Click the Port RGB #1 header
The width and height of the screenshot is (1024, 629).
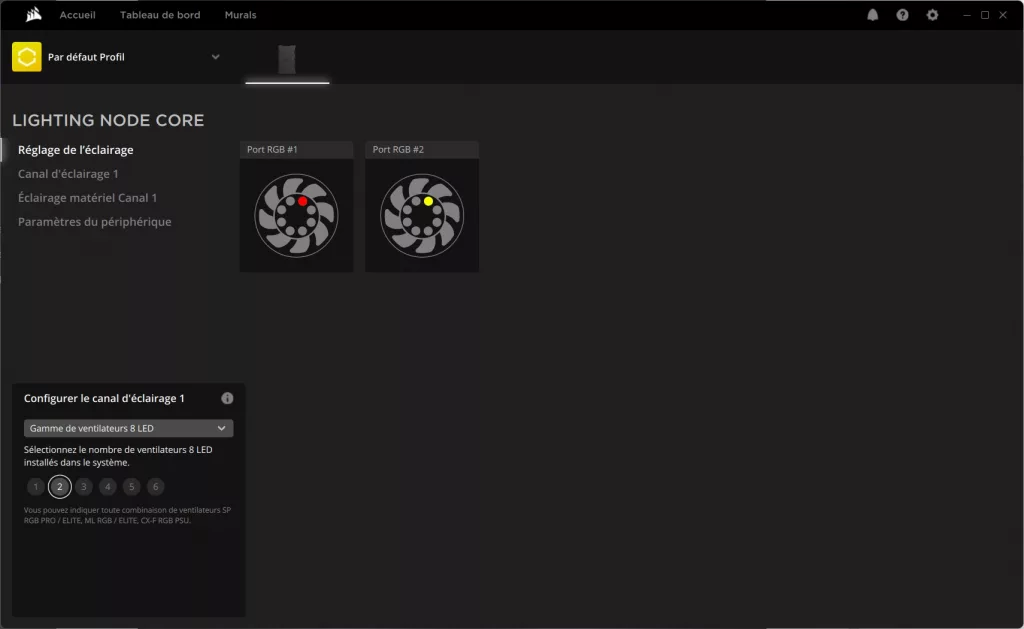[296, 150]
